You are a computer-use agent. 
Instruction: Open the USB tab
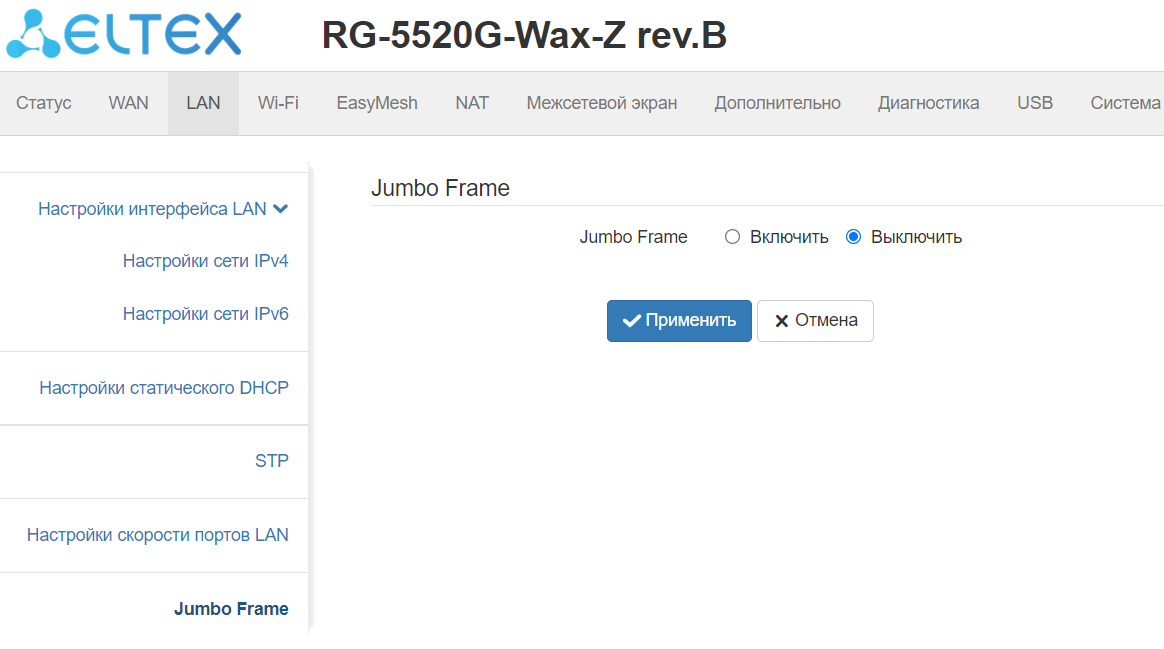[x=1035, y=103]
